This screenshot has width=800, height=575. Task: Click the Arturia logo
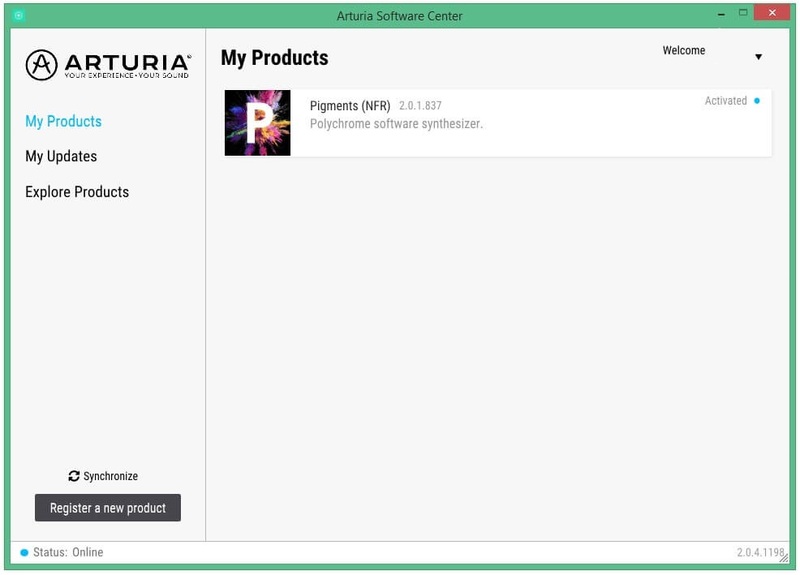pos(108,65)
